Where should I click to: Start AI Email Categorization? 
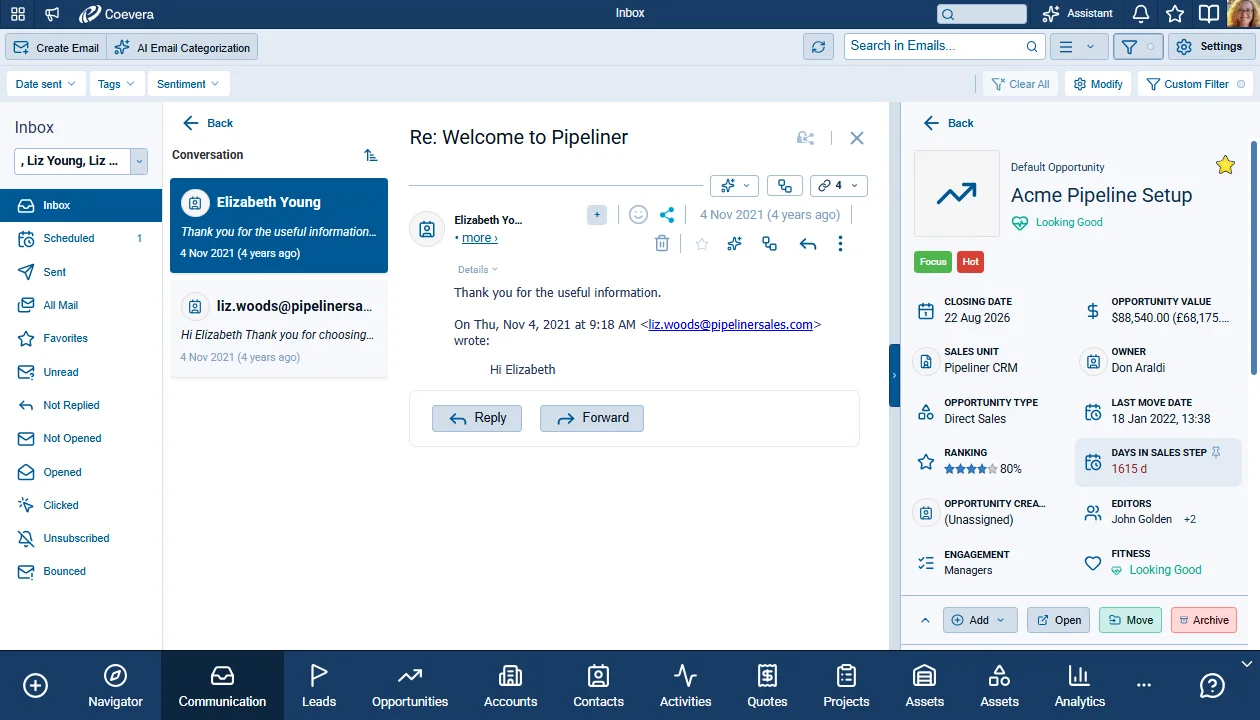(182, 47)
